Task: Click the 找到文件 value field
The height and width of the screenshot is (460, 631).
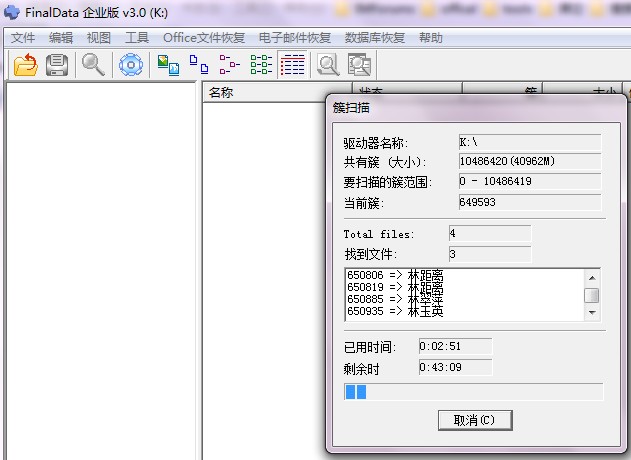Action: click(490, 254)
